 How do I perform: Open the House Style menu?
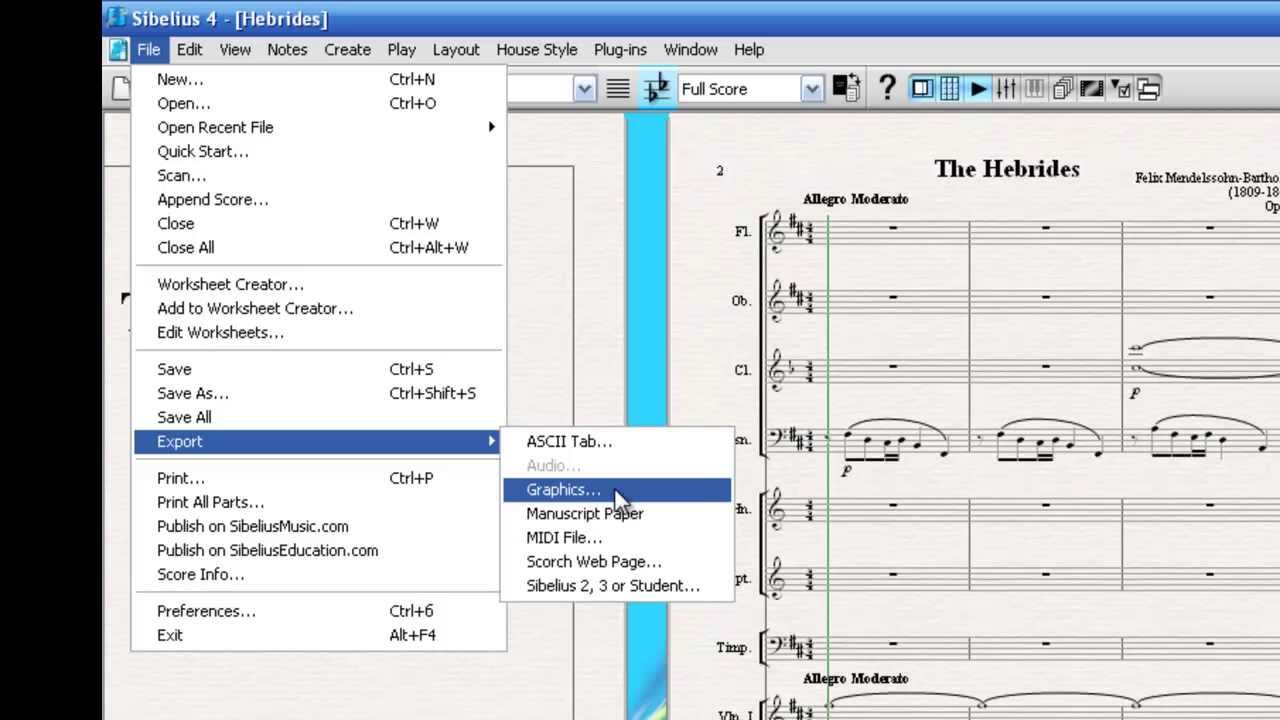(537, 49)
